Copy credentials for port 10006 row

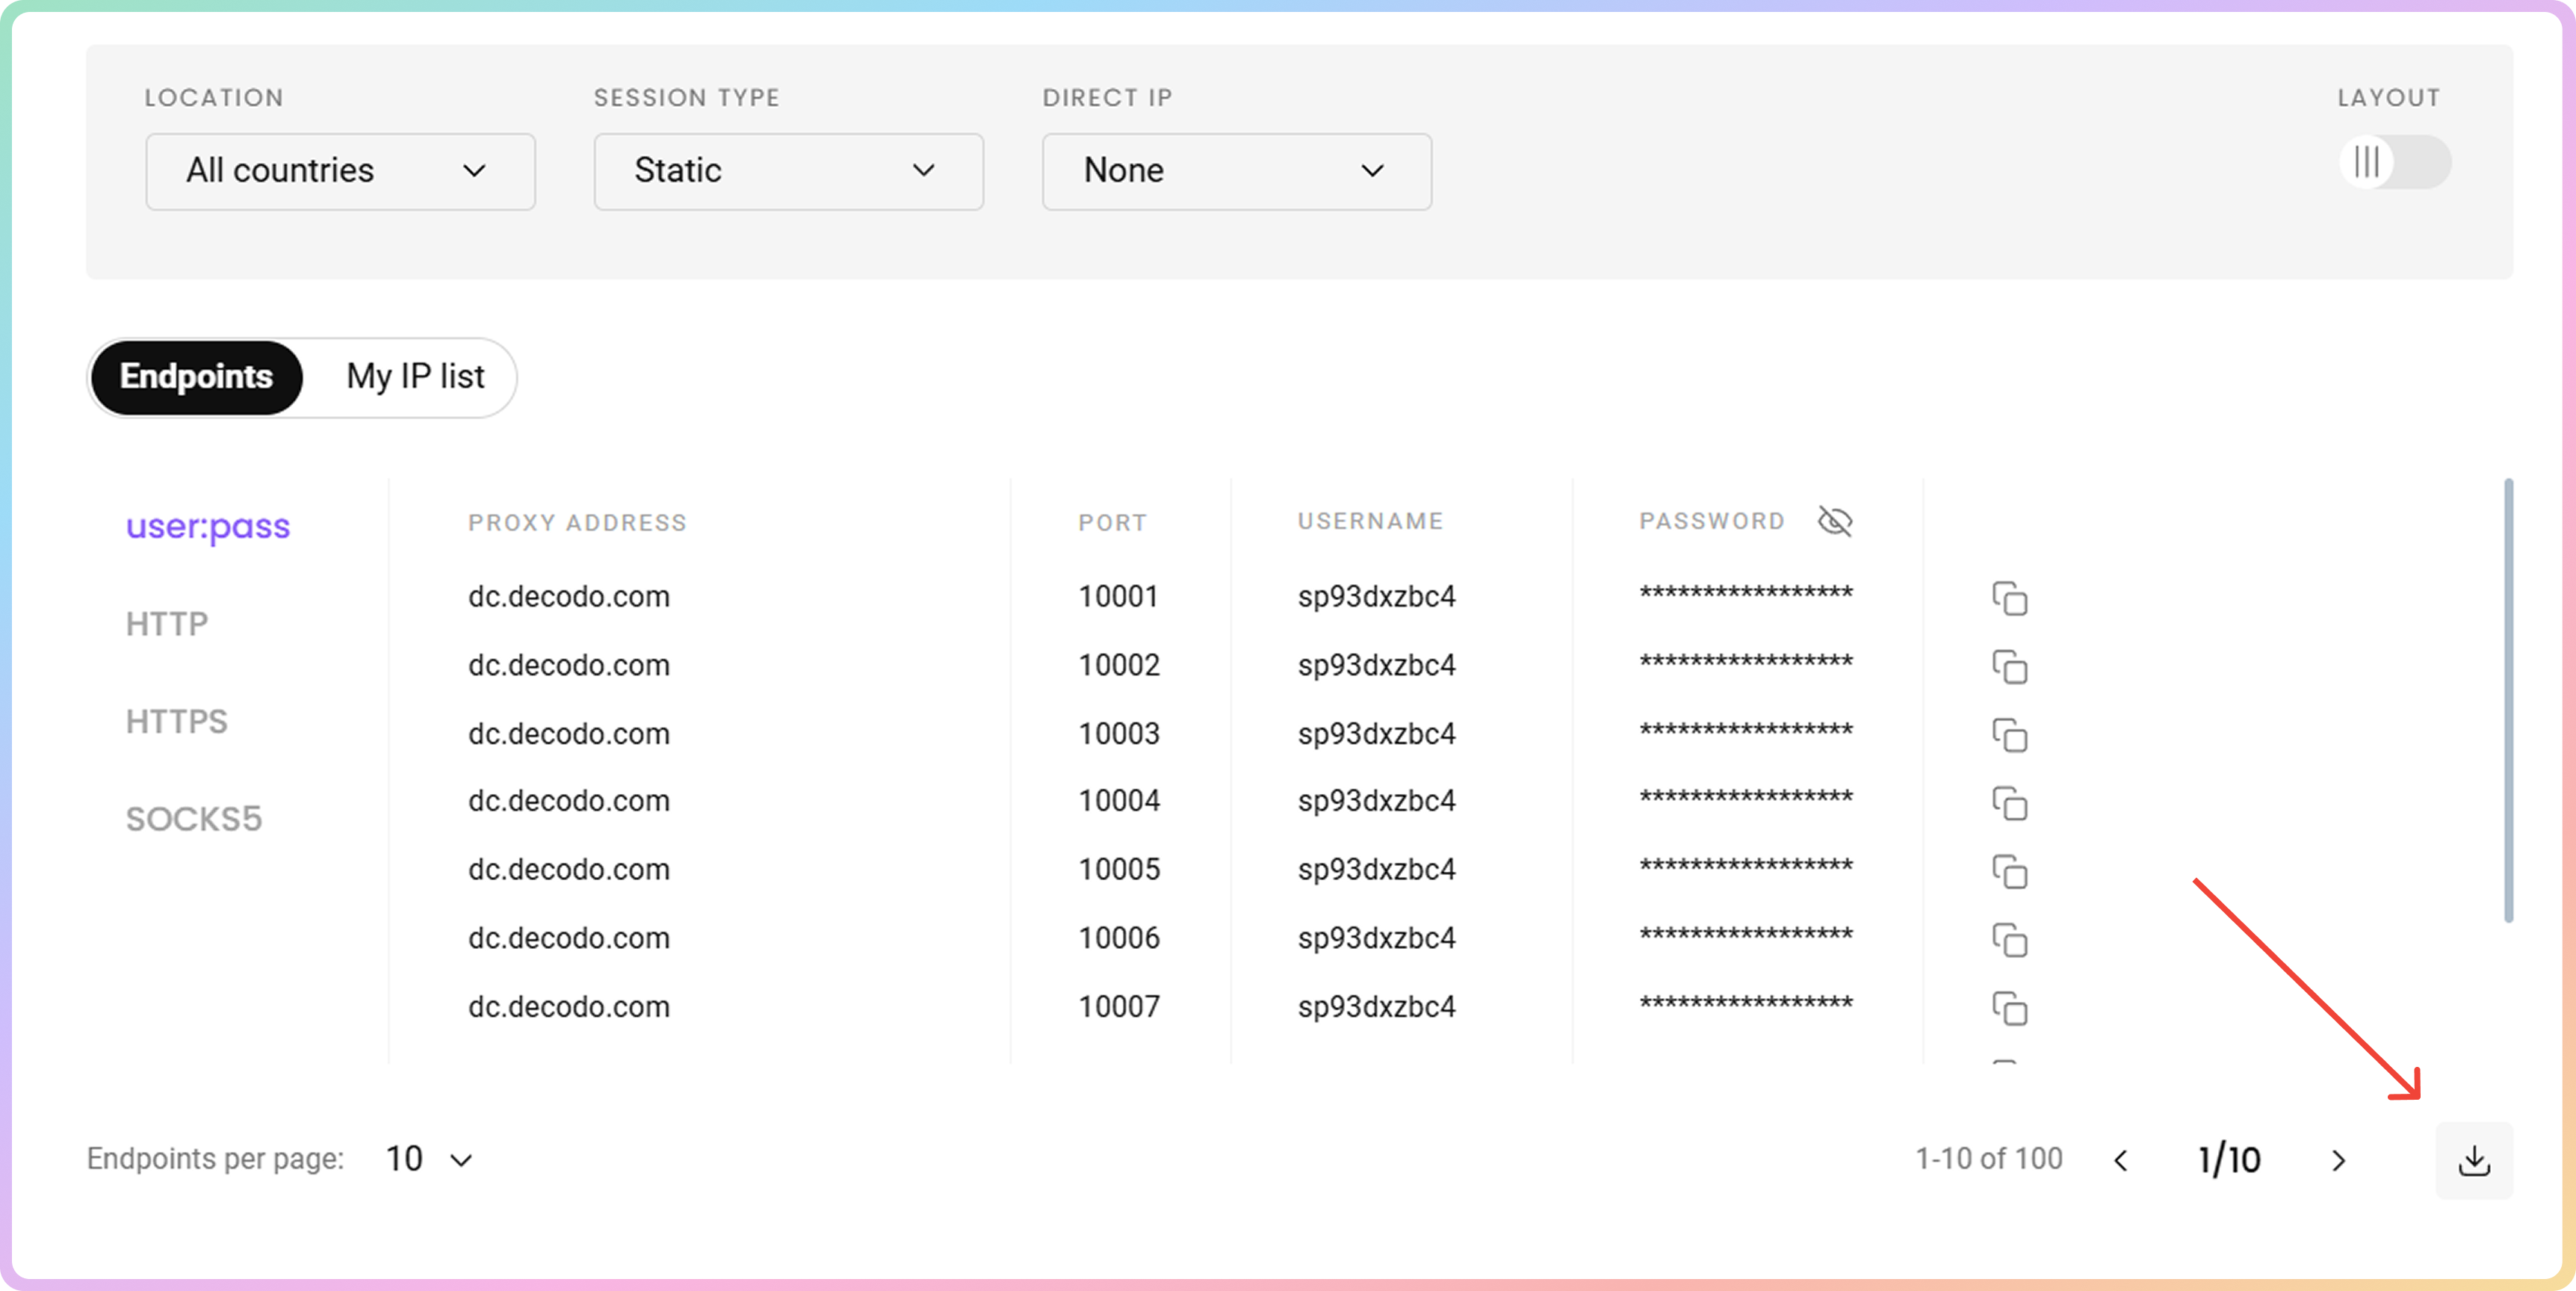pyautogui.click(x=2009, y=940)
